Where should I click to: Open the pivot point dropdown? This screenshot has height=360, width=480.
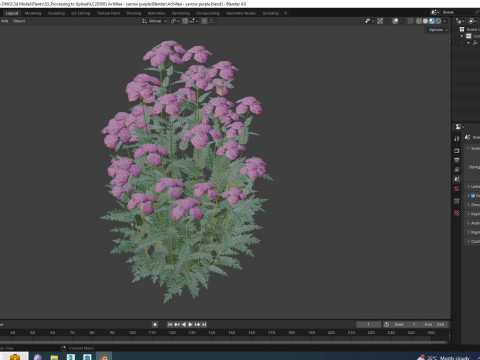click(175, 21)
